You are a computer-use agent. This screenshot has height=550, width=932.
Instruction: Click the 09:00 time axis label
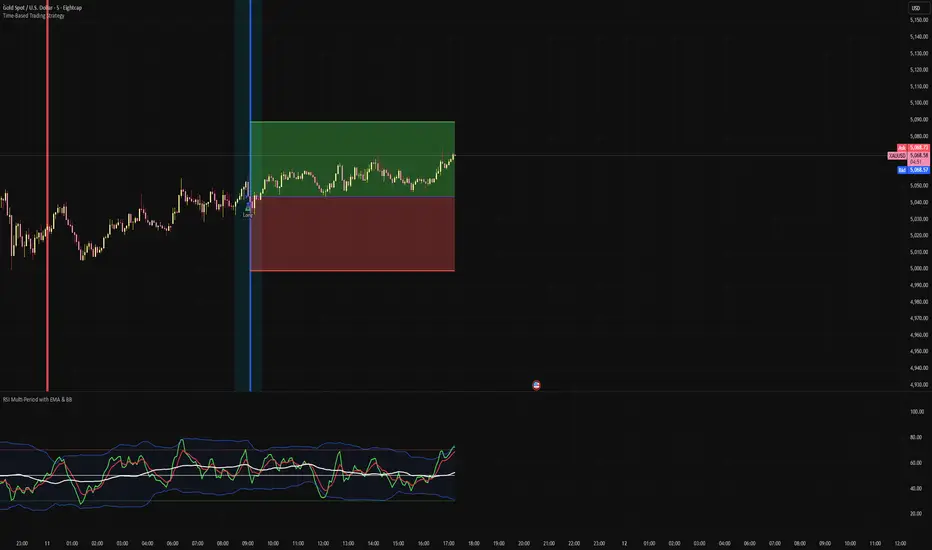pyautogui.click(x=248, y=543)
